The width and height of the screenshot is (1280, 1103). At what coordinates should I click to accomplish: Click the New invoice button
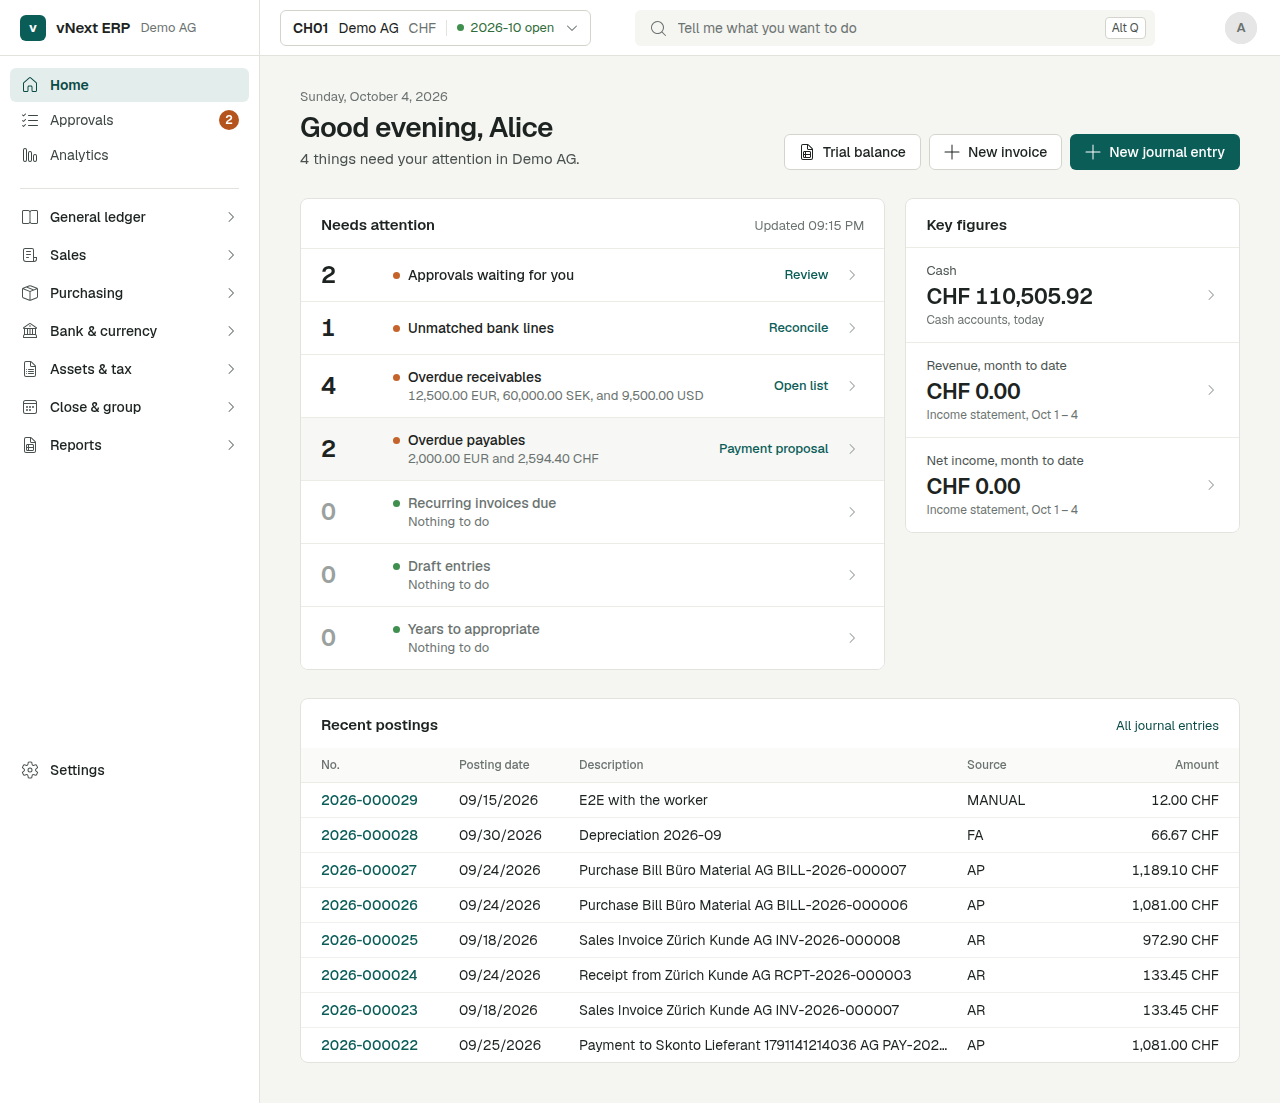pos(995,152)
